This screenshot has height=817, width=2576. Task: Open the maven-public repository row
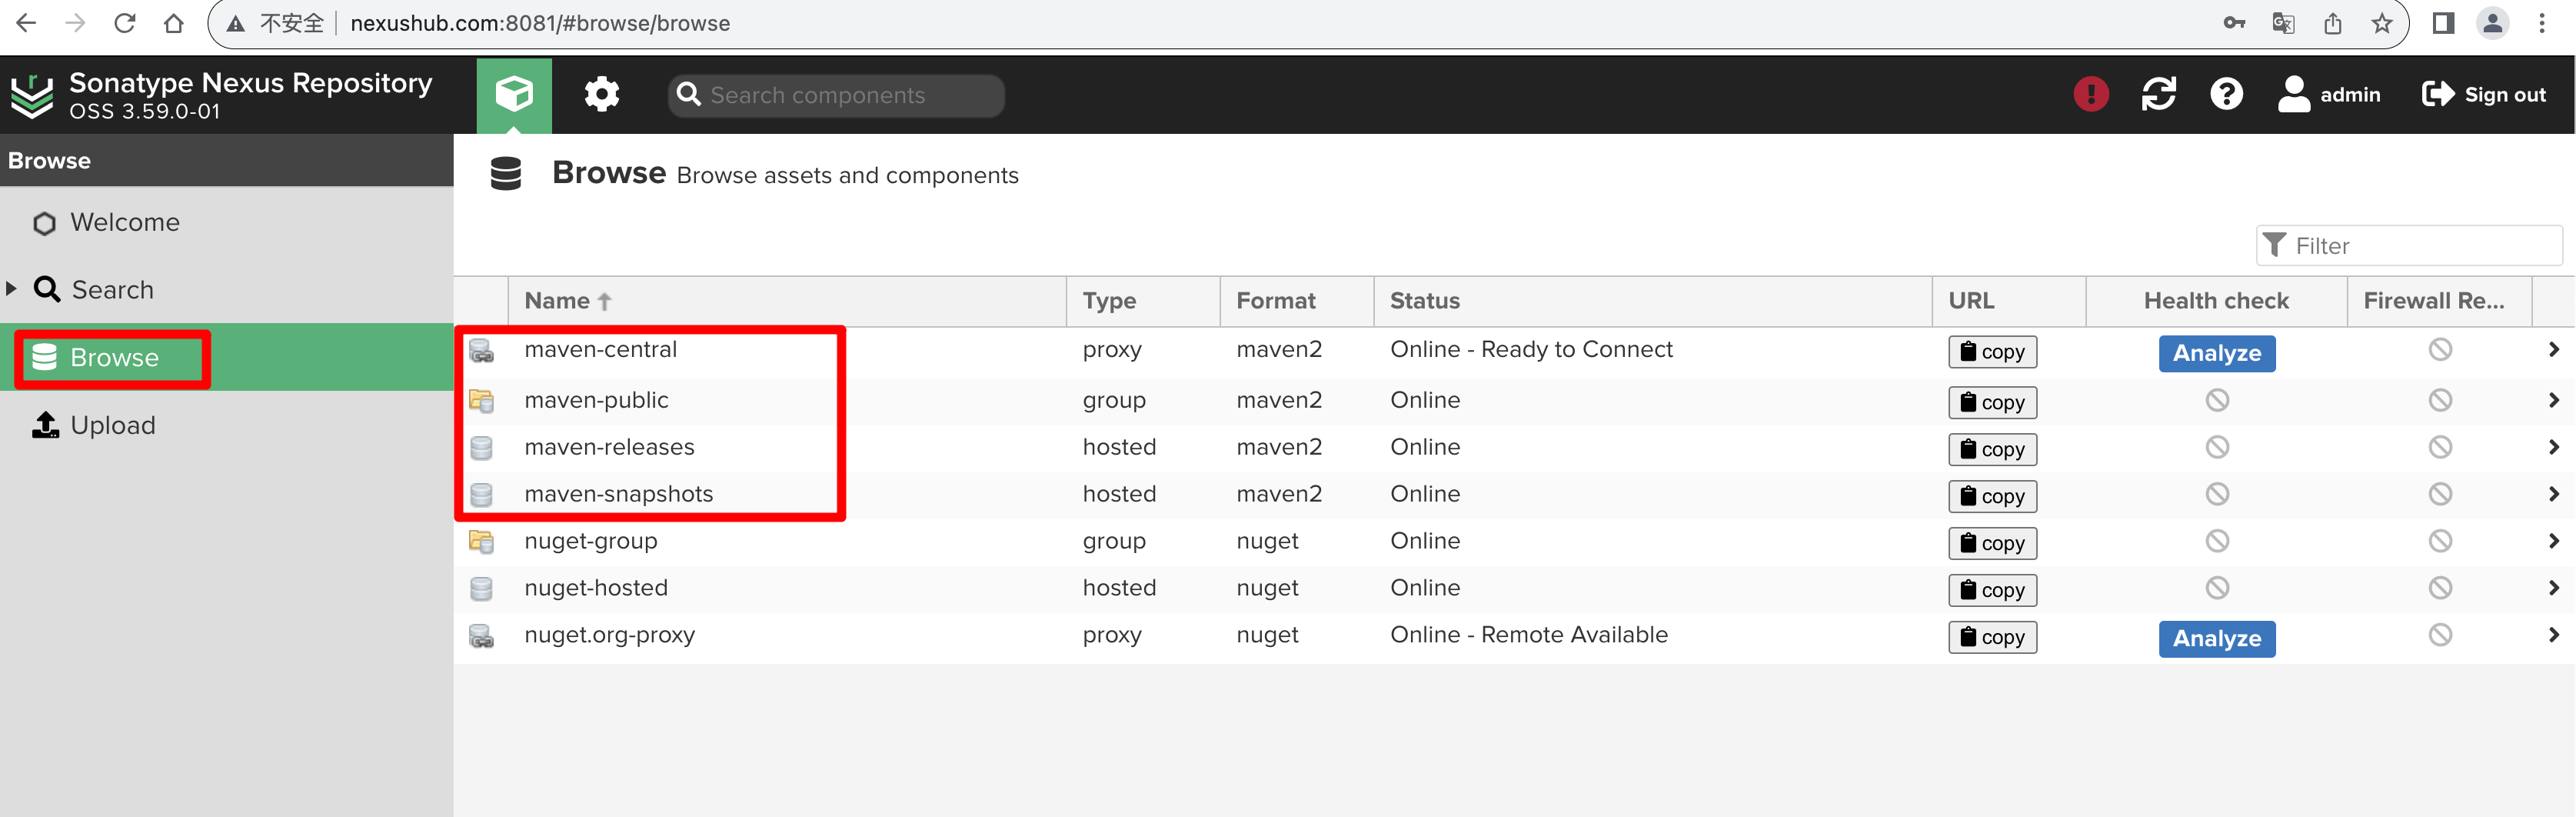[x=1514, y=401]
